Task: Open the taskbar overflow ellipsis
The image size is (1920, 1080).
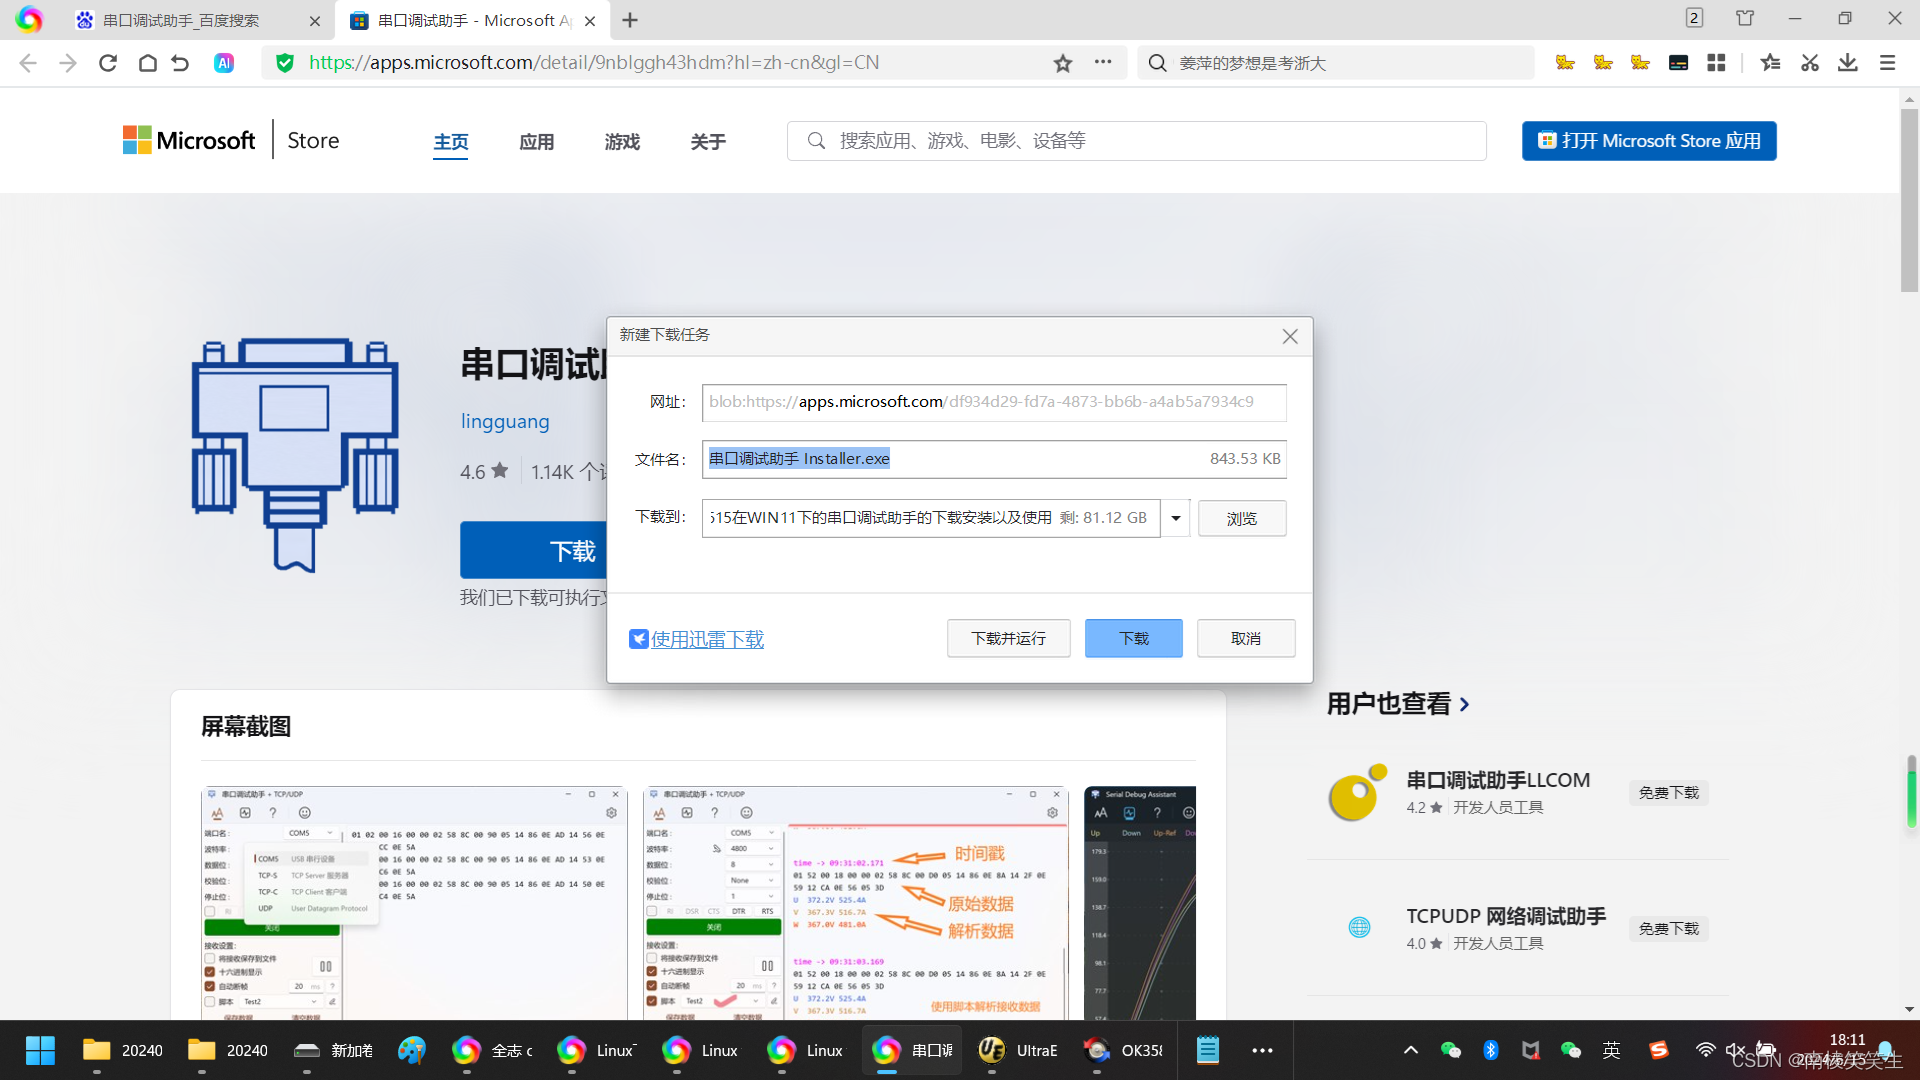Action: pos(1262,1050)
